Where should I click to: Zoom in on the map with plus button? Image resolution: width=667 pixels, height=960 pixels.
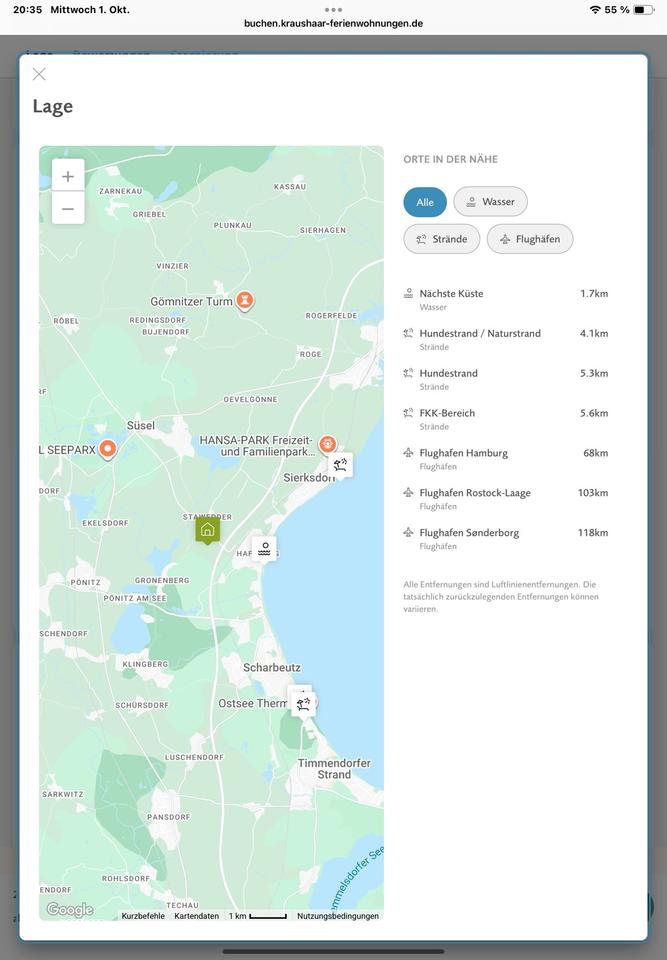(68, 176)
